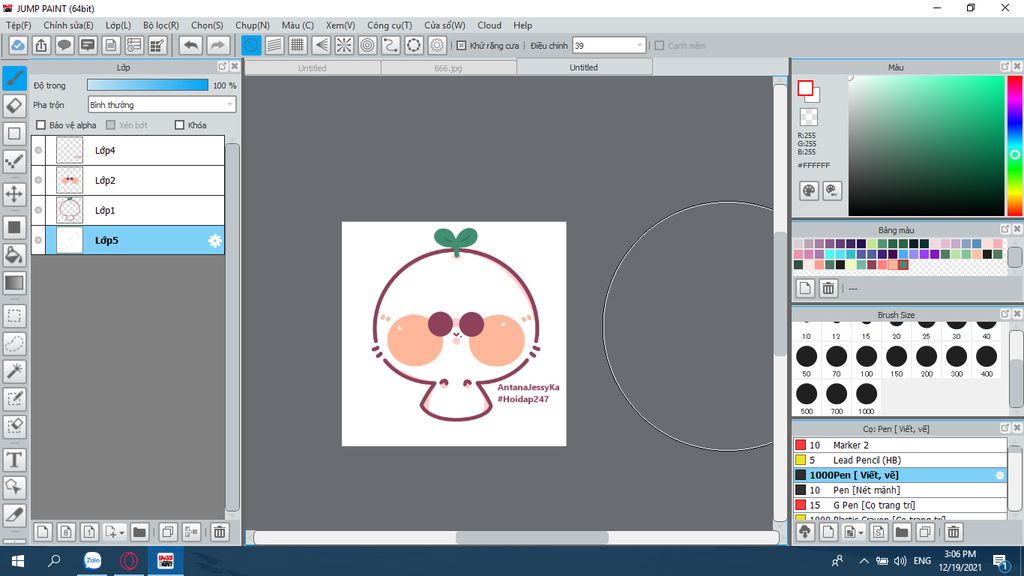Open the Lớp5 layer settings gear
Screen dimensions: 1024x576
coord(215,240)
